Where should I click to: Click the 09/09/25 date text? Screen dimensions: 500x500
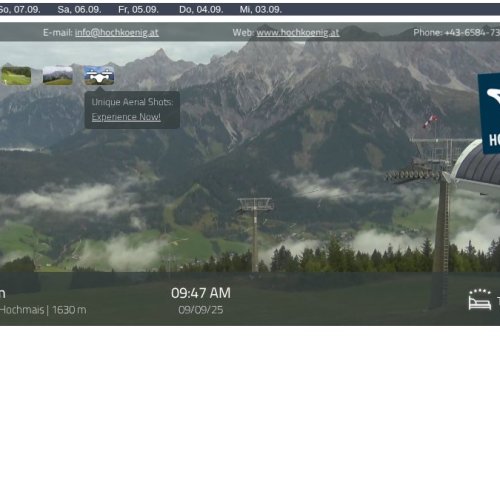click(x=201, y=310)
